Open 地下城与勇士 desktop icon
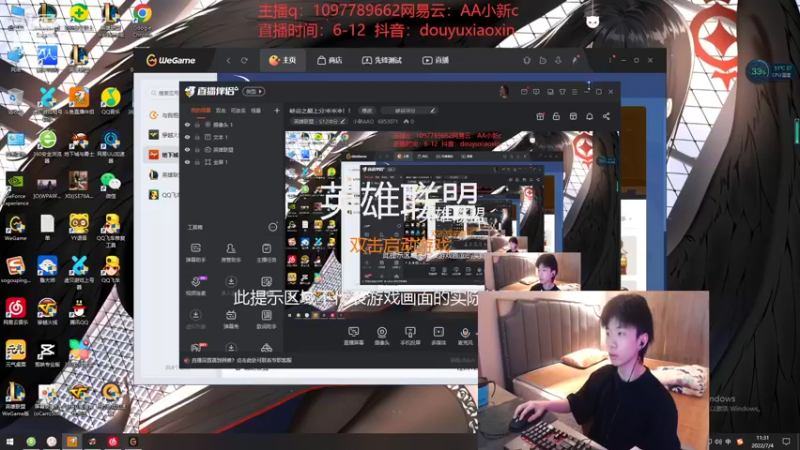800x450 pixels. 79,144
